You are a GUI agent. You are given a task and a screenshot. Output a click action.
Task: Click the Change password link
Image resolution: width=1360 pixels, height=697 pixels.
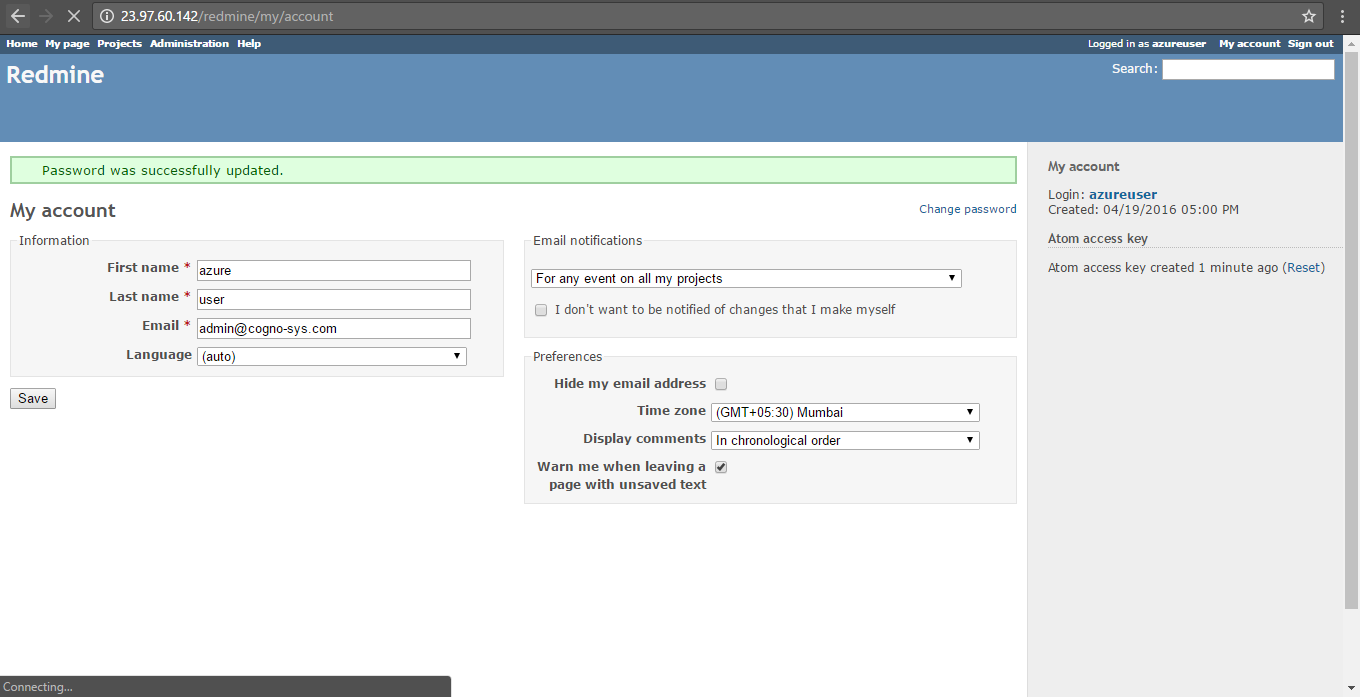[967, 209]
